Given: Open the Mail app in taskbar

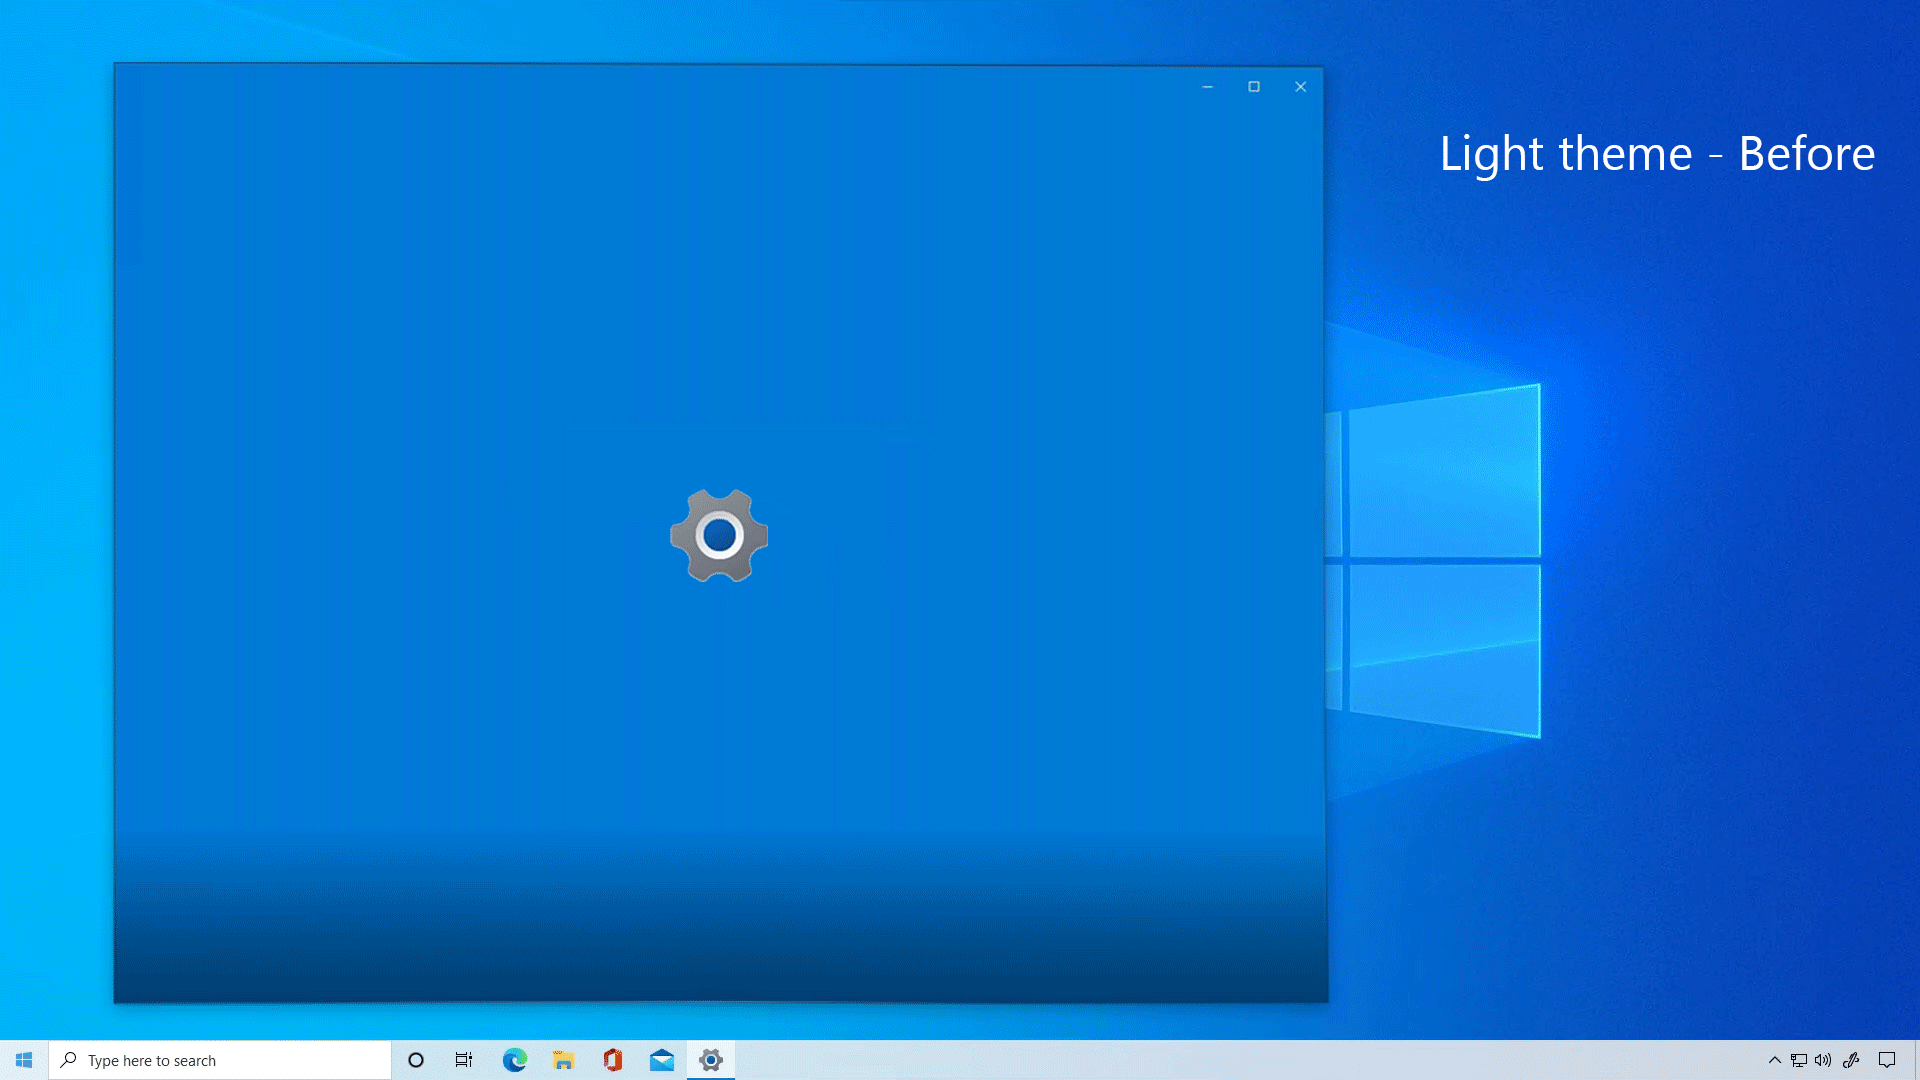Looking at the screenshot, I should (x=661, y=1060).
